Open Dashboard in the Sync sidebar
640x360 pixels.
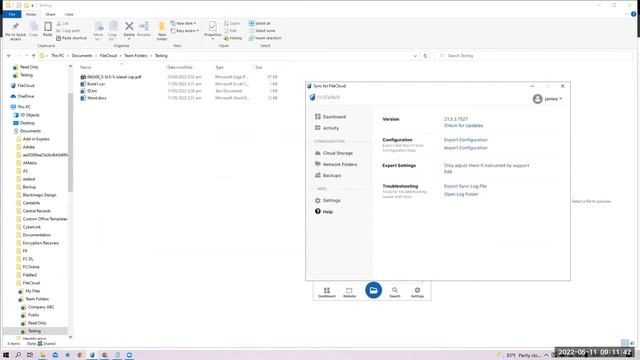point(330,117)
